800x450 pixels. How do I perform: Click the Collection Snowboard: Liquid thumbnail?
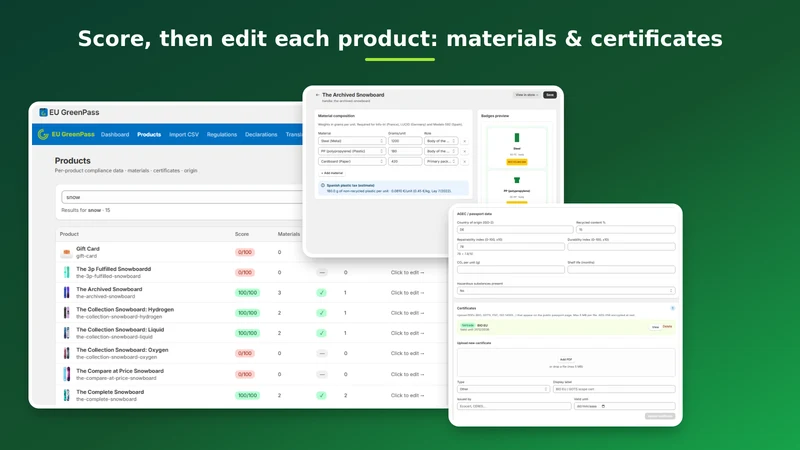click(x=66, y=333)
